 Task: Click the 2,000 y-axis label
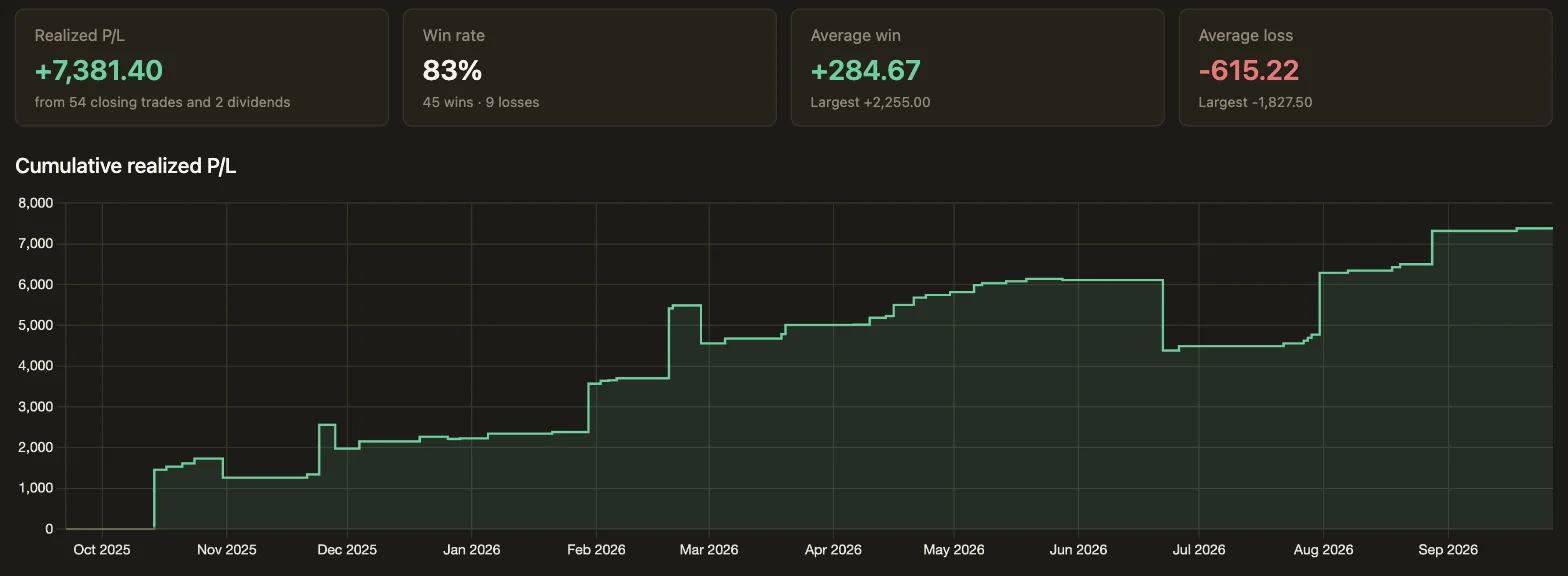(x=35, y=447)
